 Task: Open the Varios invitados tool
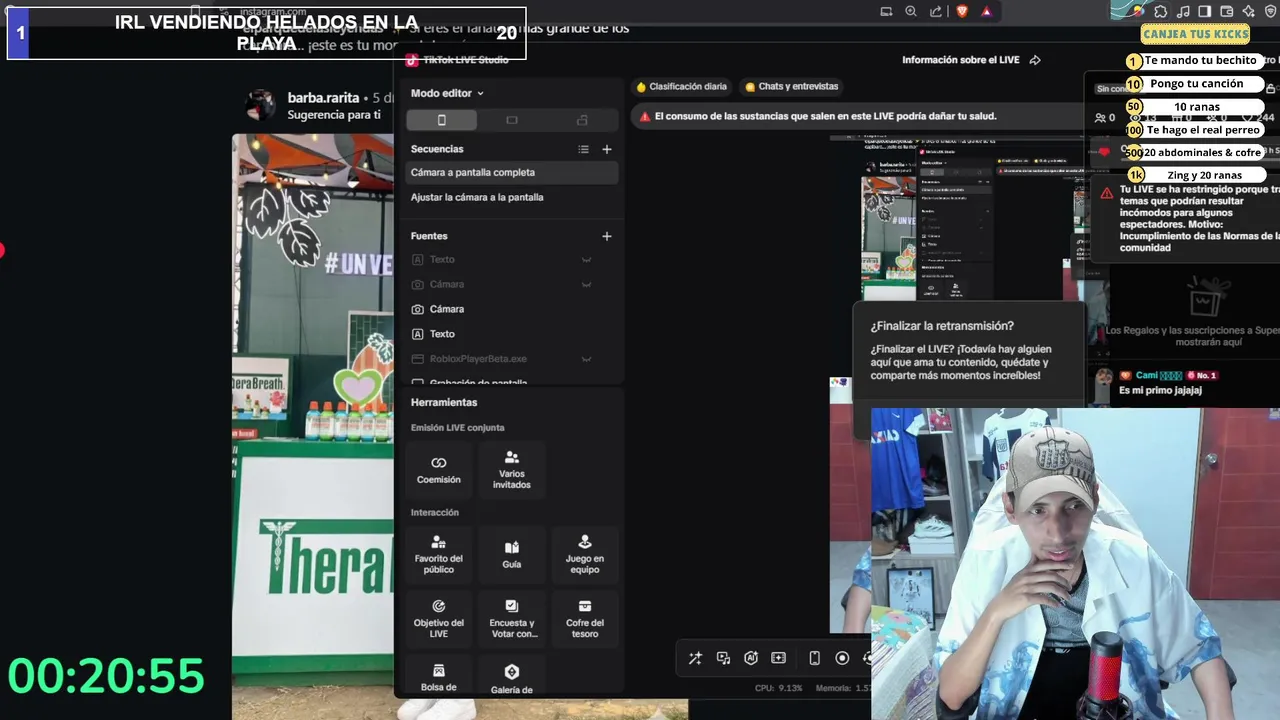point(511,470)
